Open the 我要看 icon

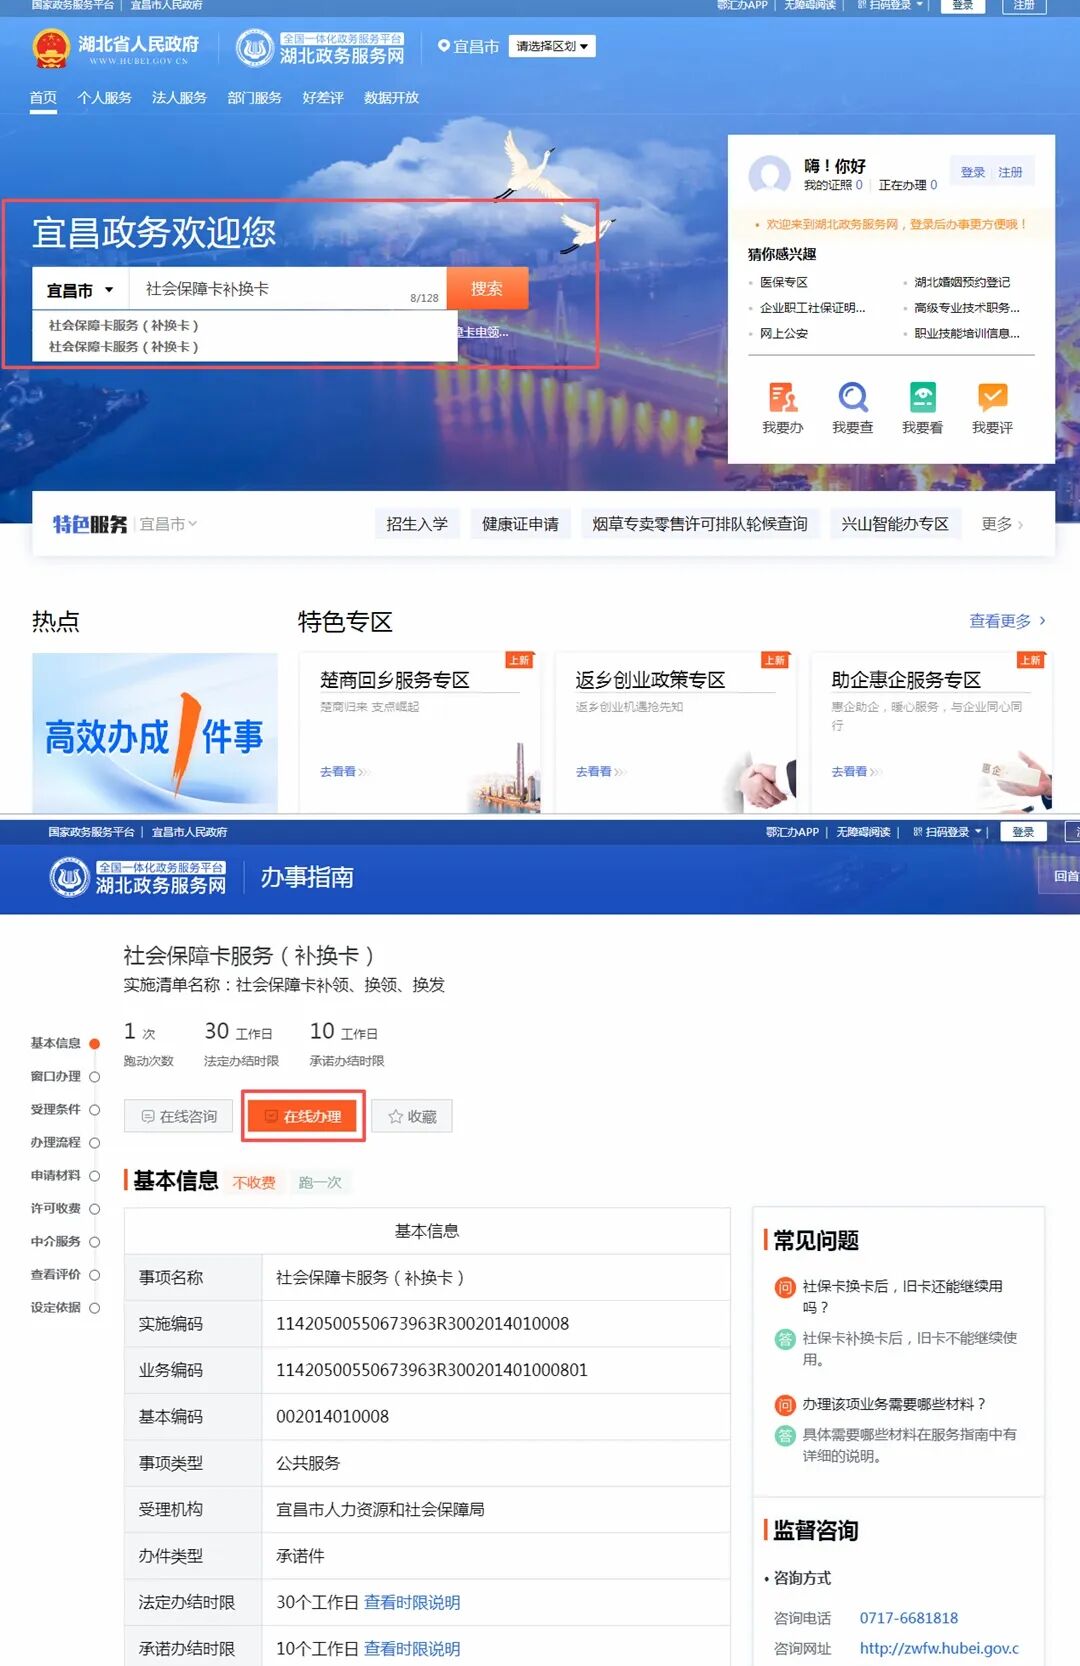coord(922,398)
